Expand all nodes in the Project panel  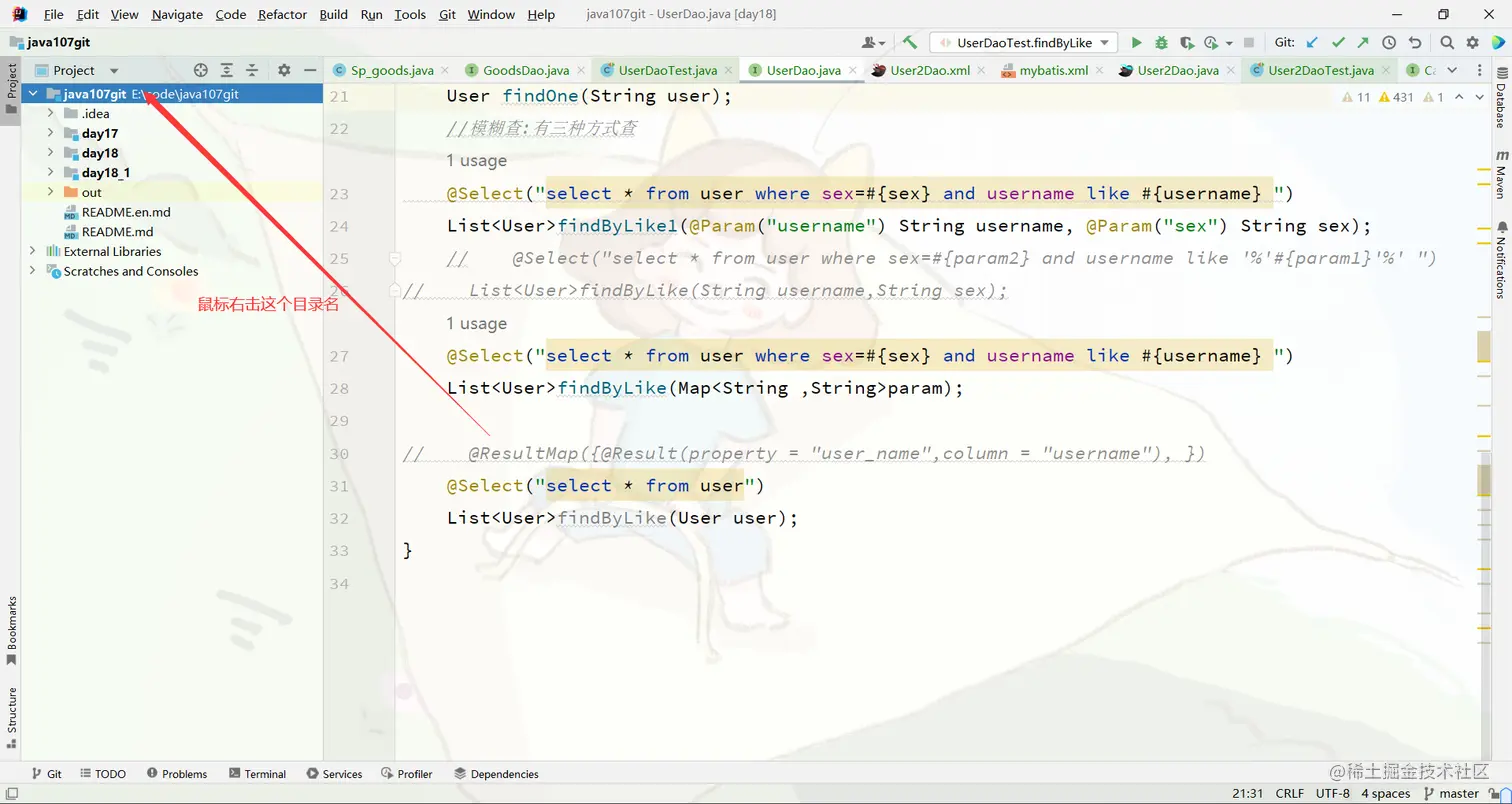[227, 70]
